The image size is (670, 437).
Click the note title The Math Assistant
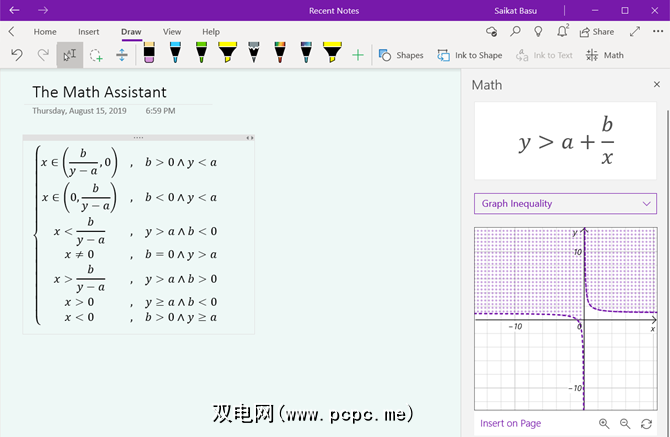click(x=99, y=92)
